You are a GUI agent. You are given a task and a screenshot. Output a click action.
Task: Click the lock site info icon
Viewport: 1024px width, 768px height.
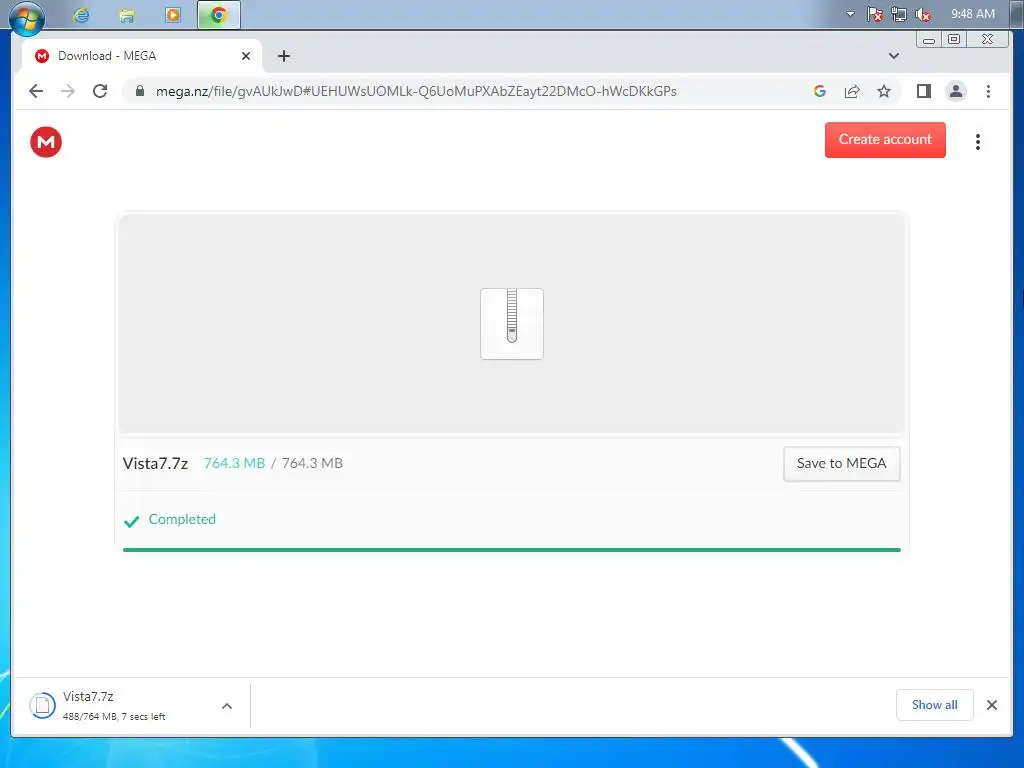[x=139, y=91]
